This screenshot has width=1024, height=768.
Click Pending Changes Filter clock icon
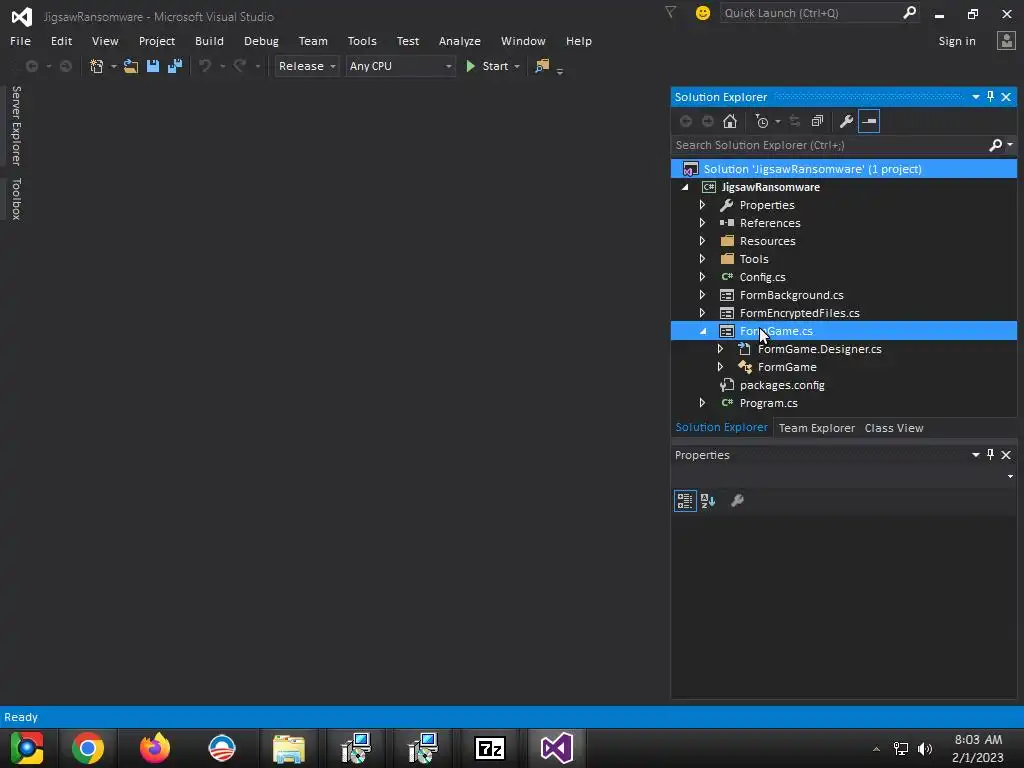pos(761,121)
